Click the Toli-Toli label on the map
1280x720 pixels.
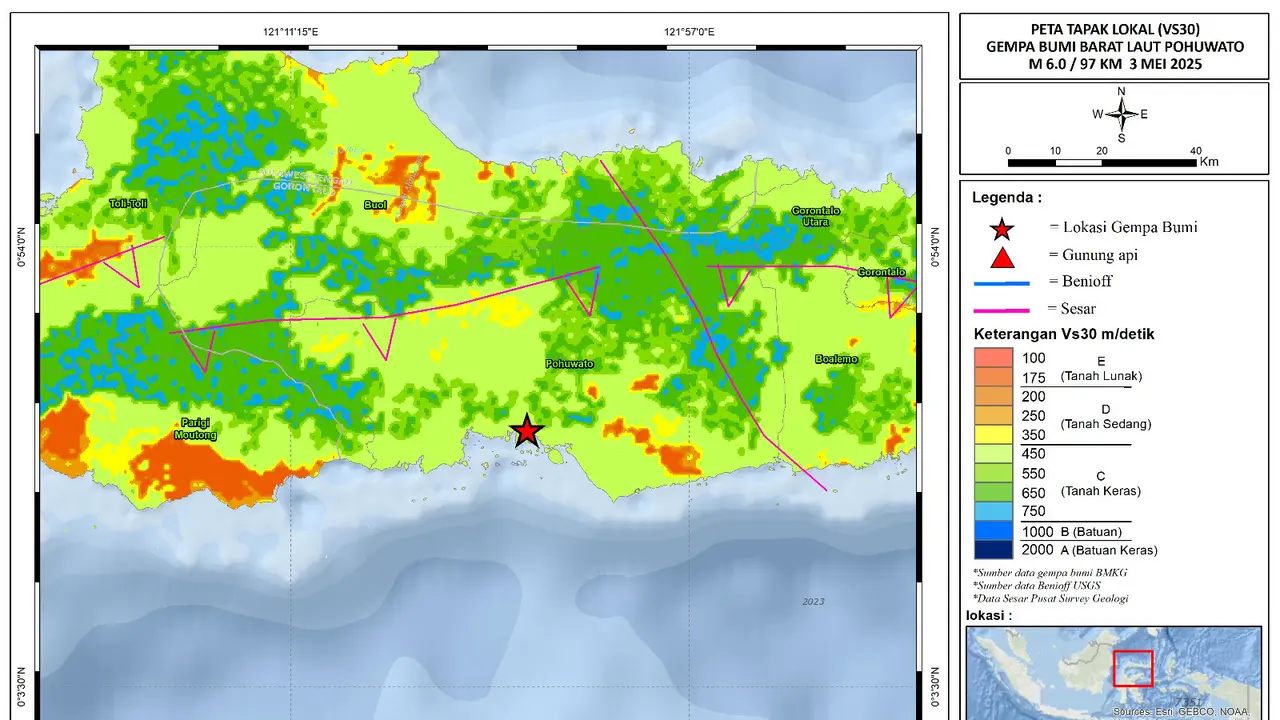point(128,204)
